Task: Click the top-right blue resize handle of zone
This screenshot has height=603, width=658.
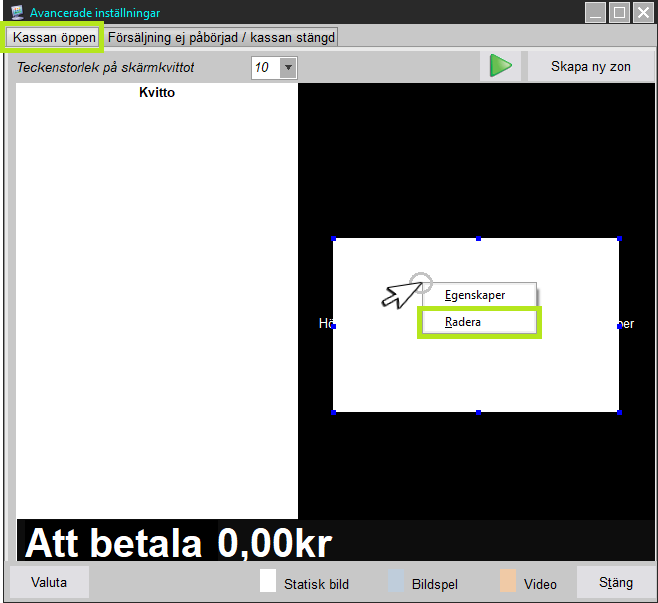Action: click(619, 239)
